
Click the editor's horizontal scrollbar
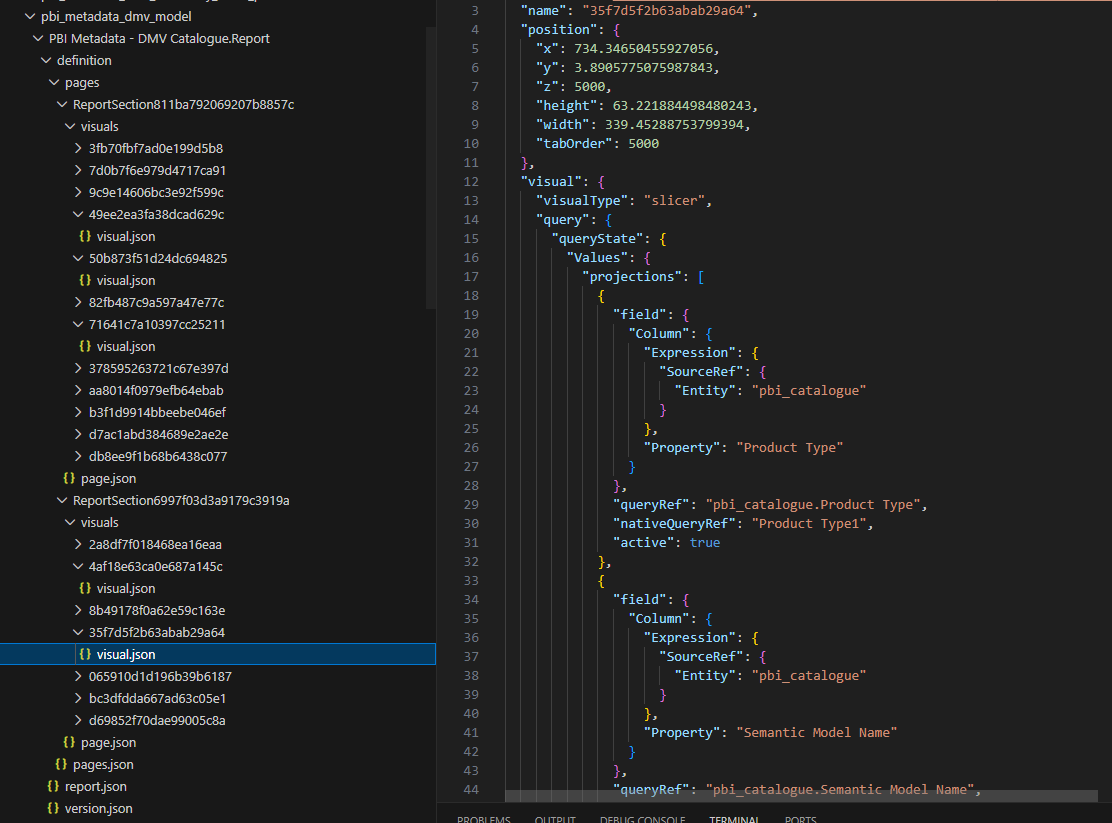(x=800, y=798)
